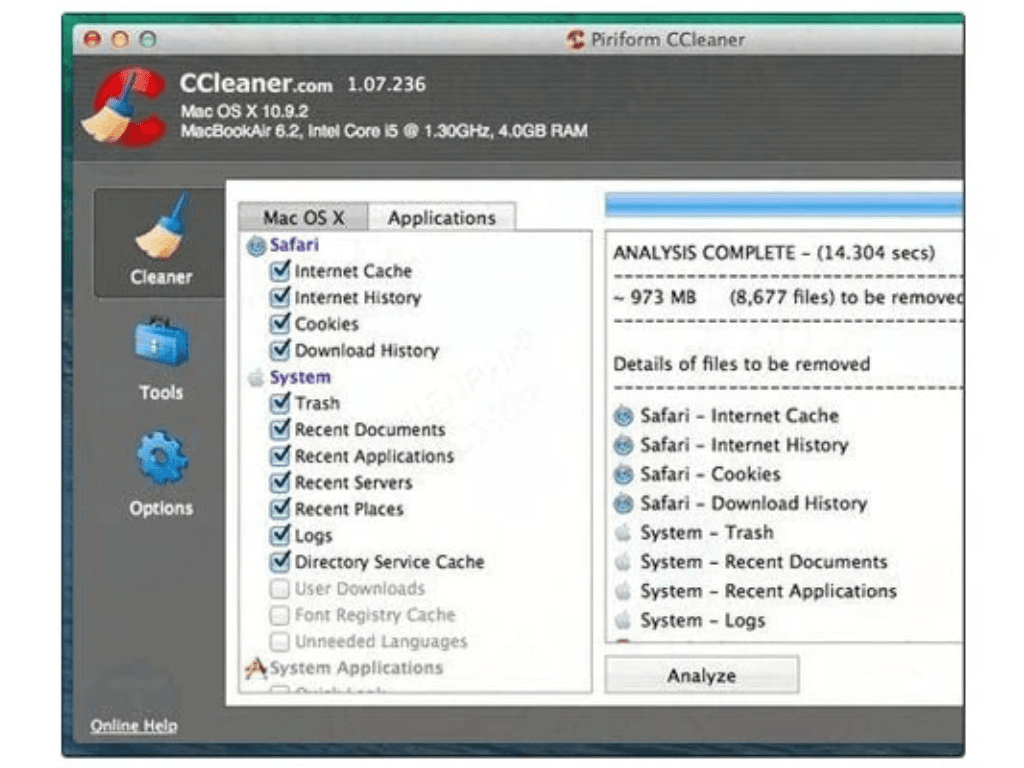Image resolution: width=1024 pixels, height=768 pixels.
Task: Switch to the Applications tab
Action: tap(441, 218)
